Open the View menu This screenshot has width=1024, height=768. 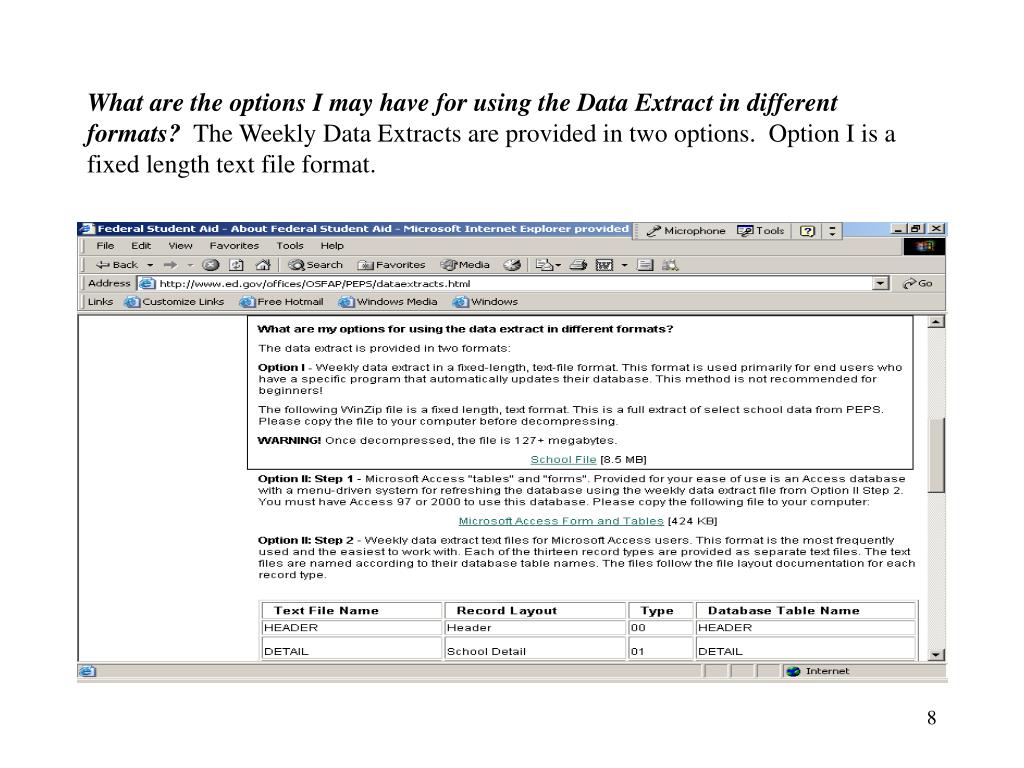pyautogui.click(x=180, y=246)
